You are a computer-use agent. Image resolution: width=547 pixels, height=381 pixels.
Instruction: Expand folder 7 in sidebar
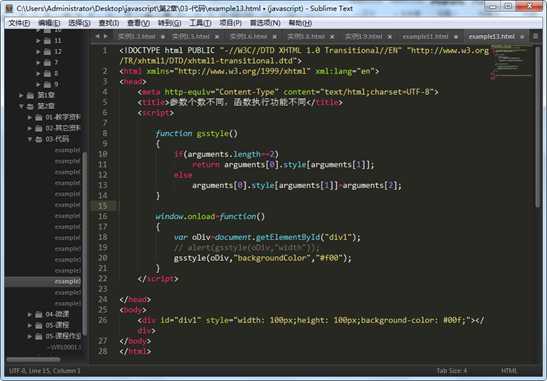[x=38, y=63]
